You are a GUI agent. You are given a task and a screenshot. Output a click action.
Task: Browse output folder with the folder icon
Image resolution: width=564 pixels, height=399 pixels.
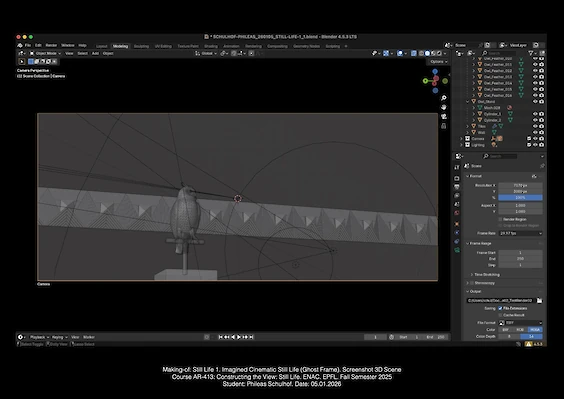pyautogui.click(x=540, y=300)
